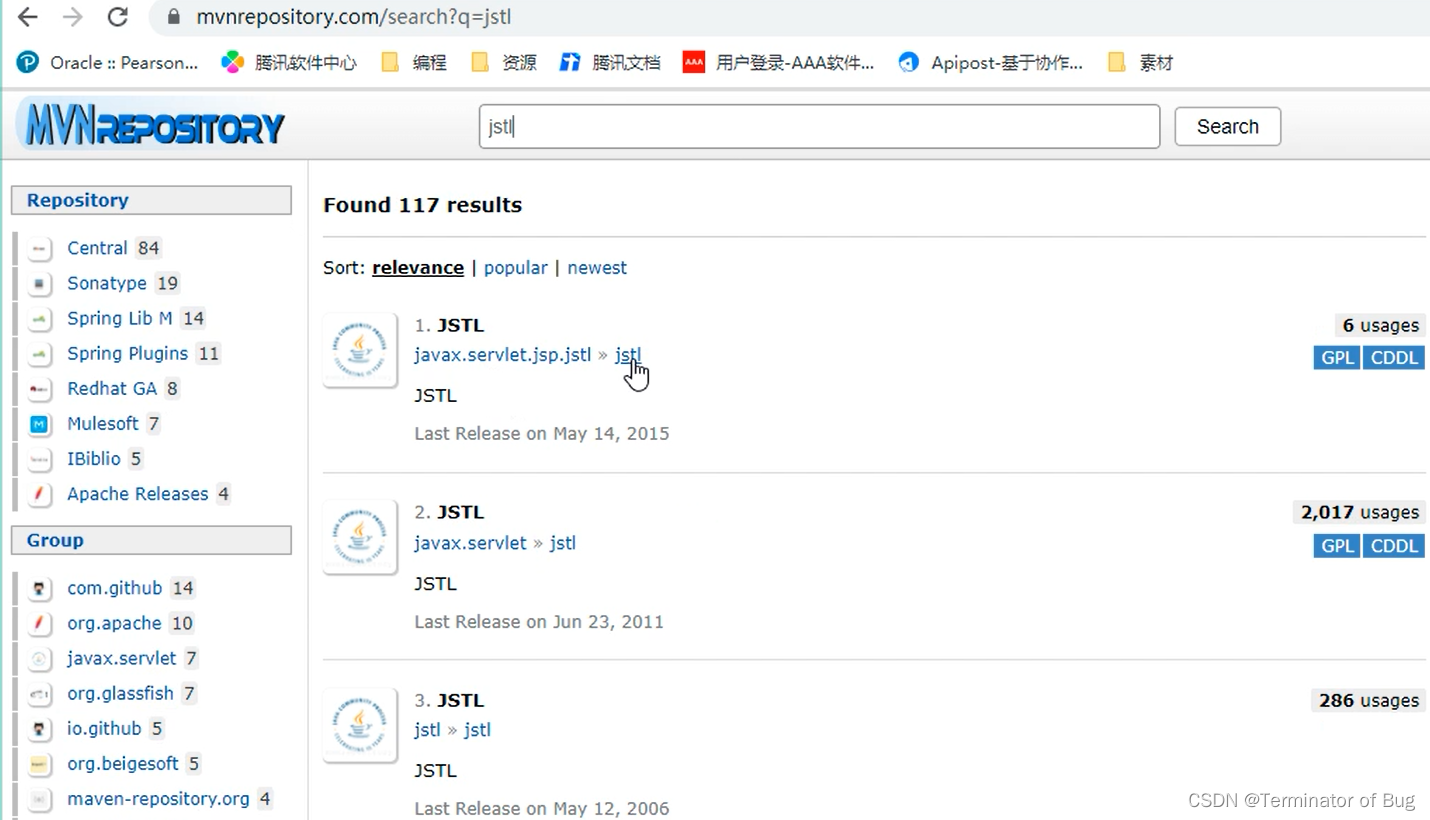
Task: Click the browser forward arrow
Action: (x=73, y=17)
